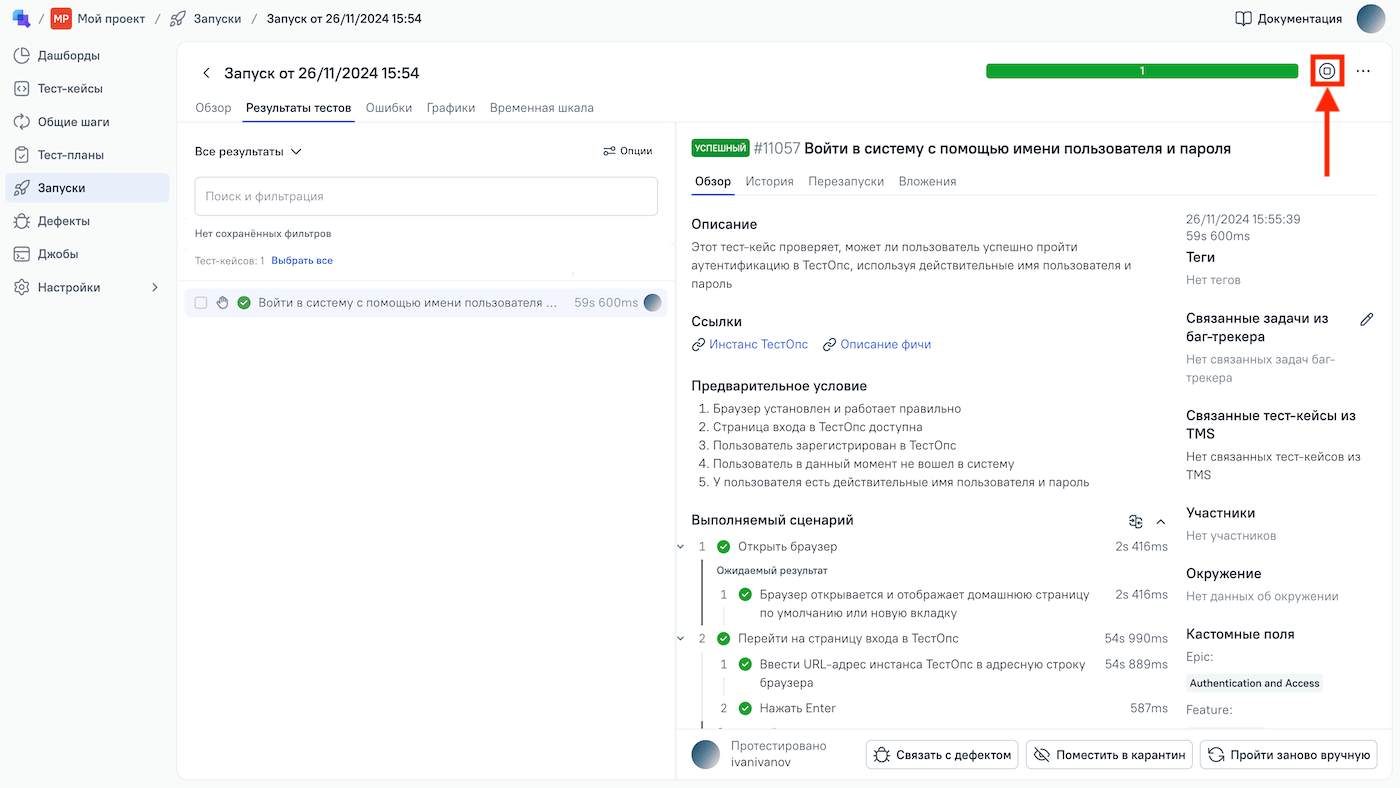Tick the checkbox for the test result row
This screenshot has height=788, width=1400.
[201, 303]
